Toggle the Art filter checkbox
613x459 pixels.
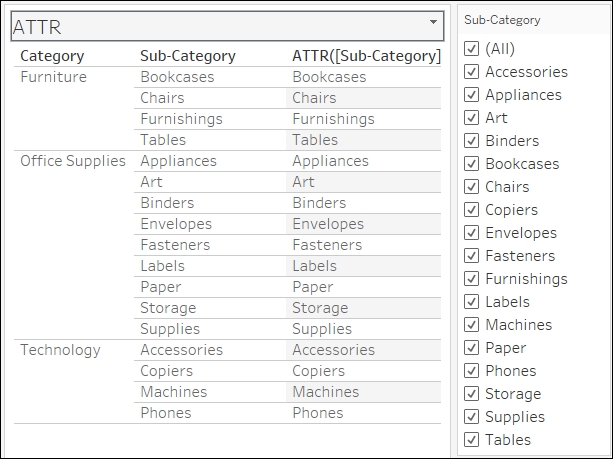pos(471,118)
